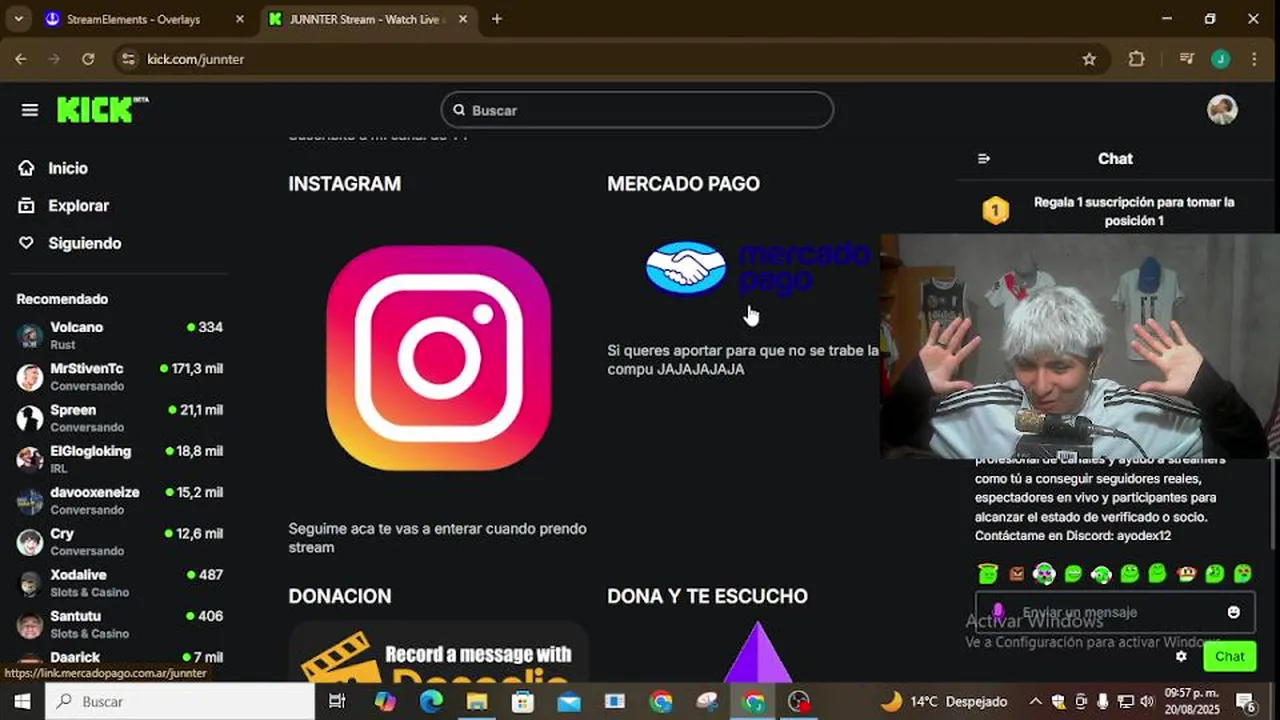Click the Enviar un mensaje chat input
Screen dimensions: 1280x720
click(1115, 612)
